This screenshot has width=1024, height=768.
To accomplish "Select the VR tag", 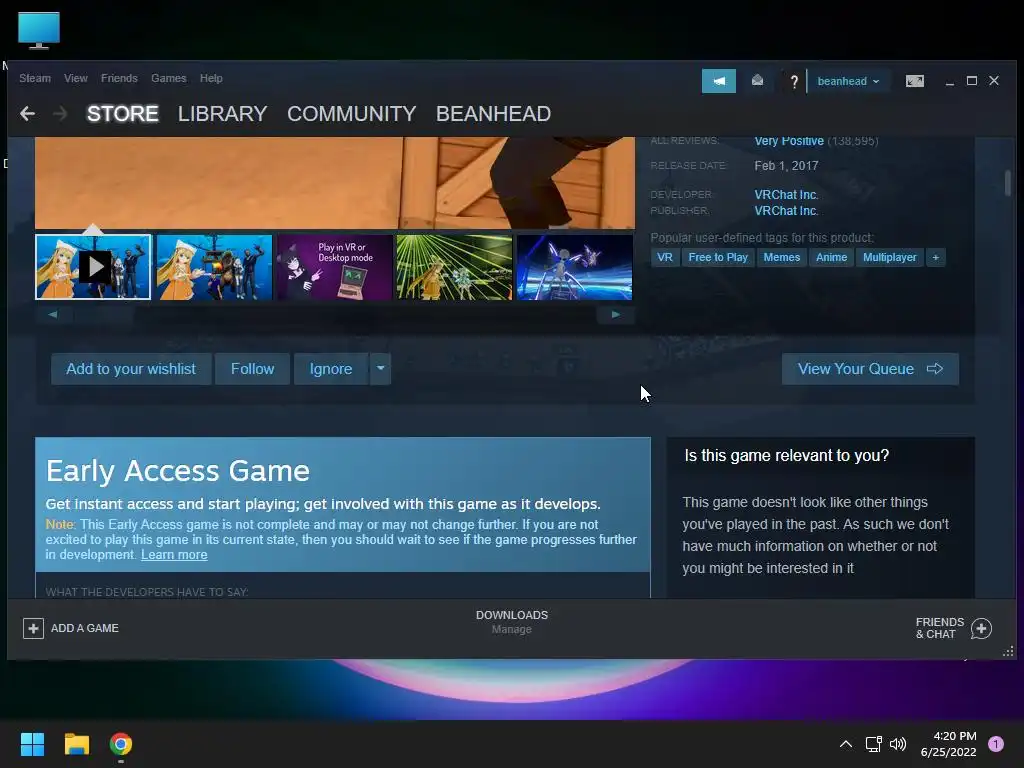I will [x=665, y=257].
